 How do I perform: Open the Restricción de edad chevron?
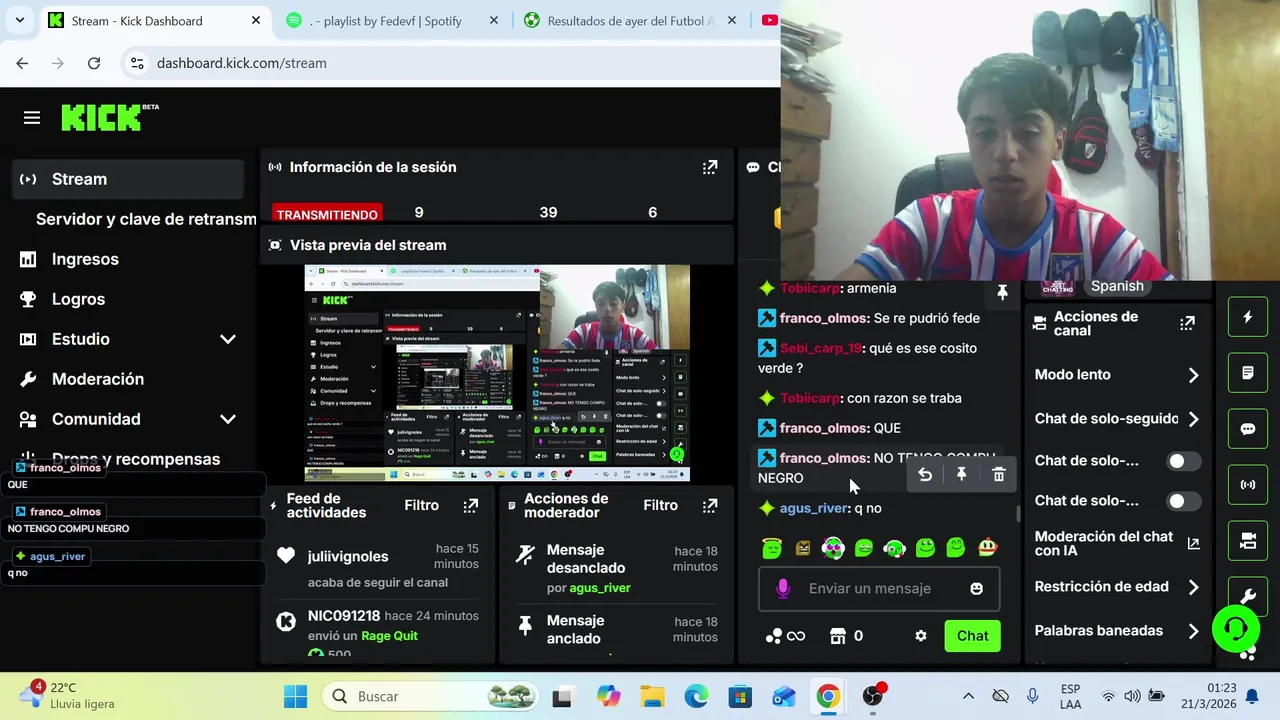[1193, 587]
